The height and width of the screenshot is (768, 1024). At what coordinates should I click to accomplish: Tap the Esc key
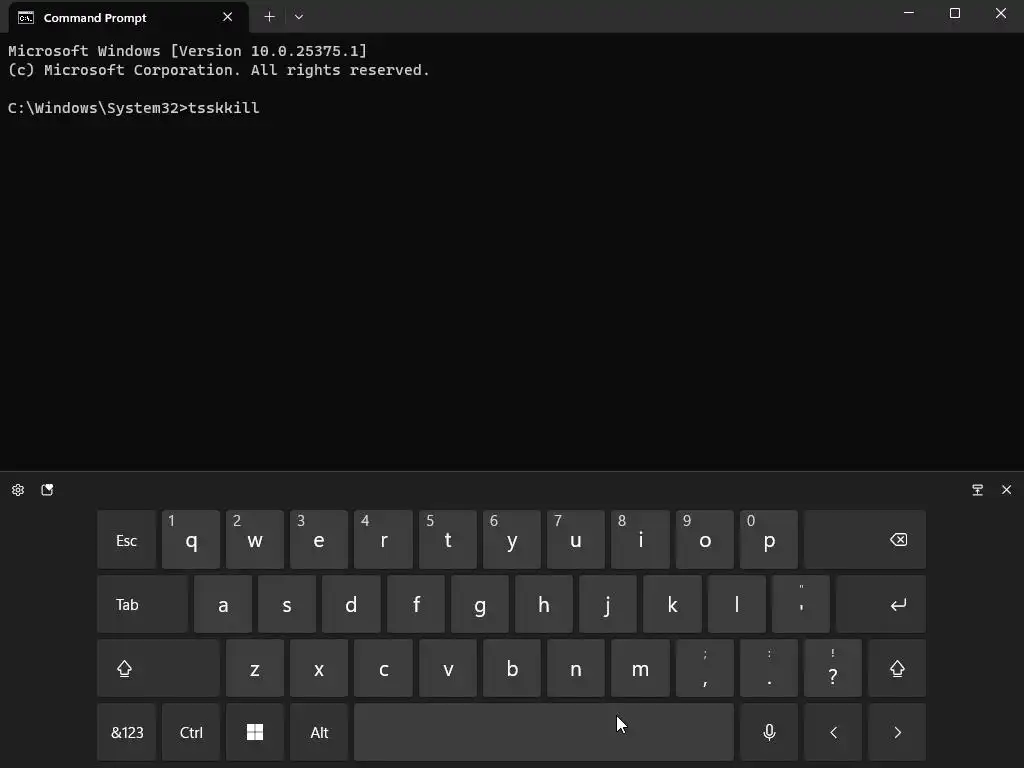tap(127, 540)
